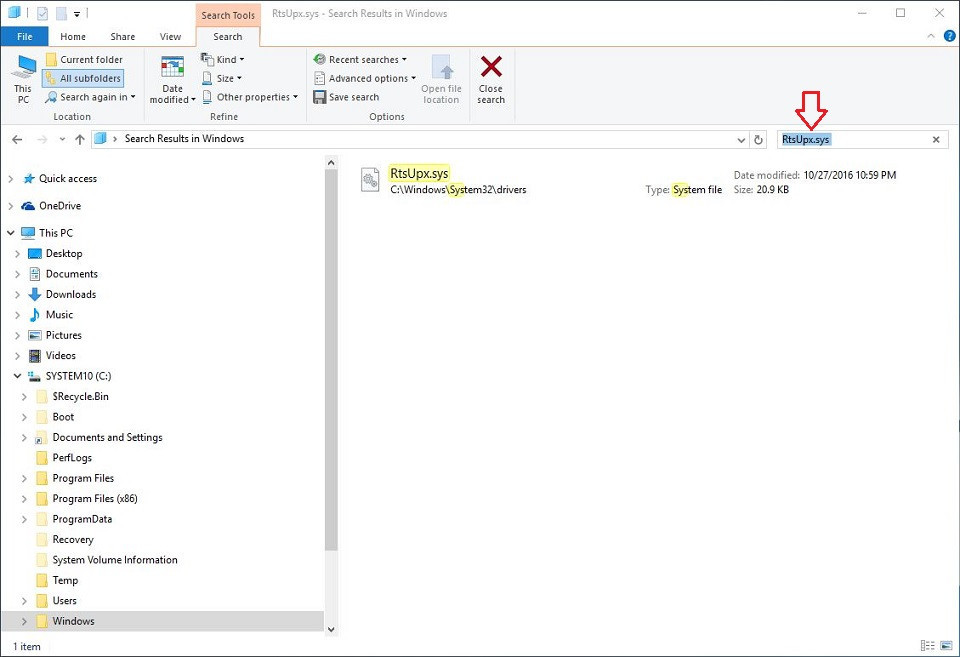Open Recent searches dropdown
This screenshot has width=960, height=657.
click(360, 59)
